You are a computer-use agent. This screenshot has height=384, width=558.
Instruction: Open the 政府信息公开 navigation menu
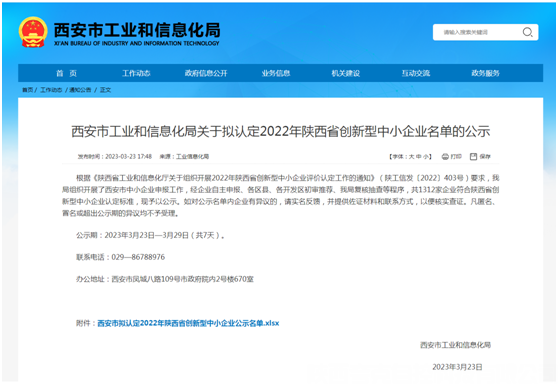(x=206, y=73)
